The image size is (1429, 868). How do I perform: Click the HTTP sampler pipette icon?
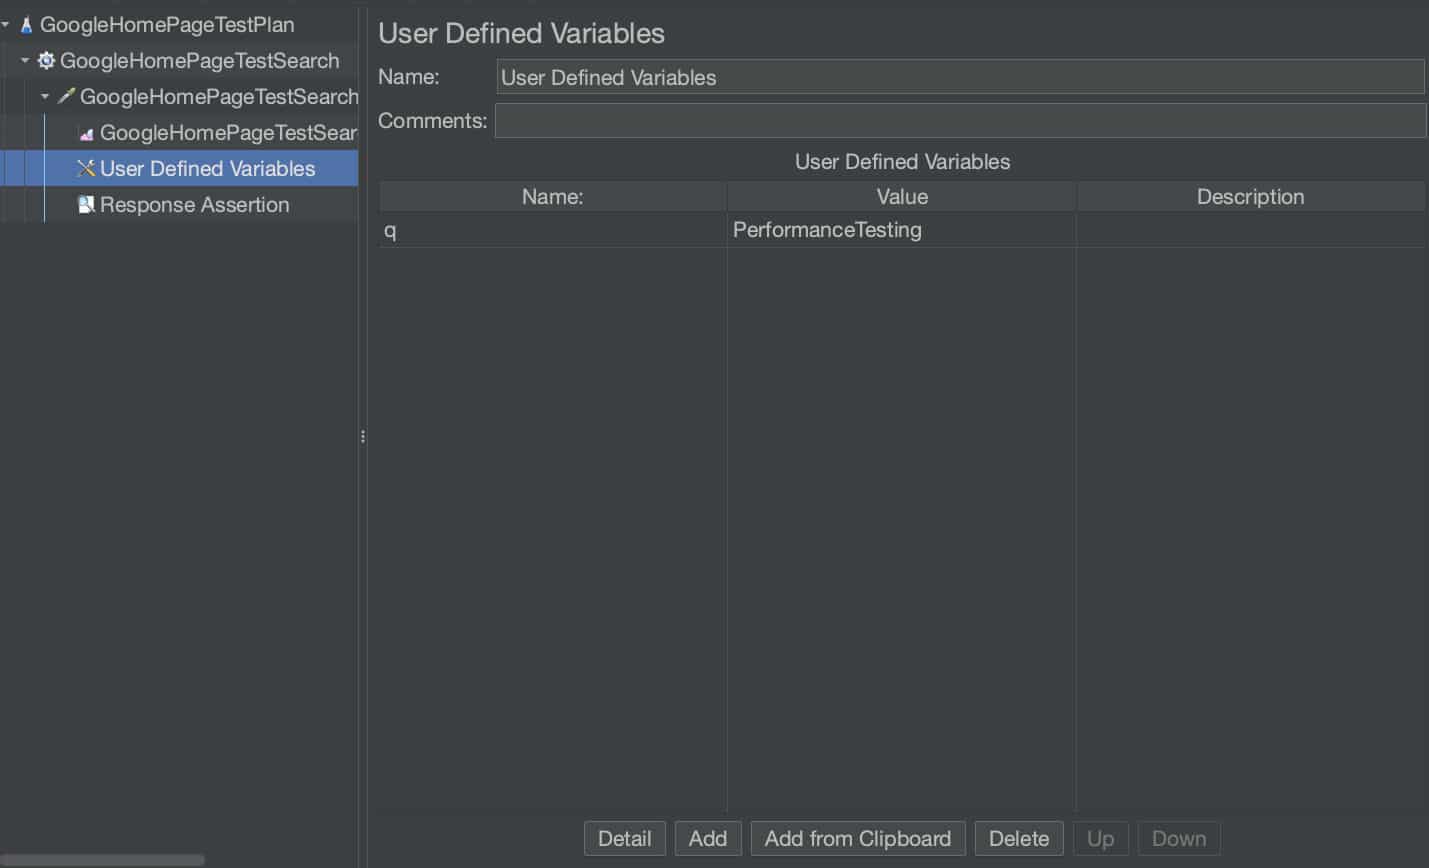[66, 97]
